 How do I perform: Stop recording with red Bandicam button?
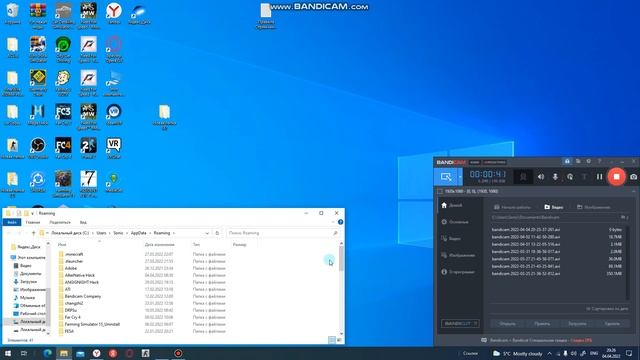(617, 177)
